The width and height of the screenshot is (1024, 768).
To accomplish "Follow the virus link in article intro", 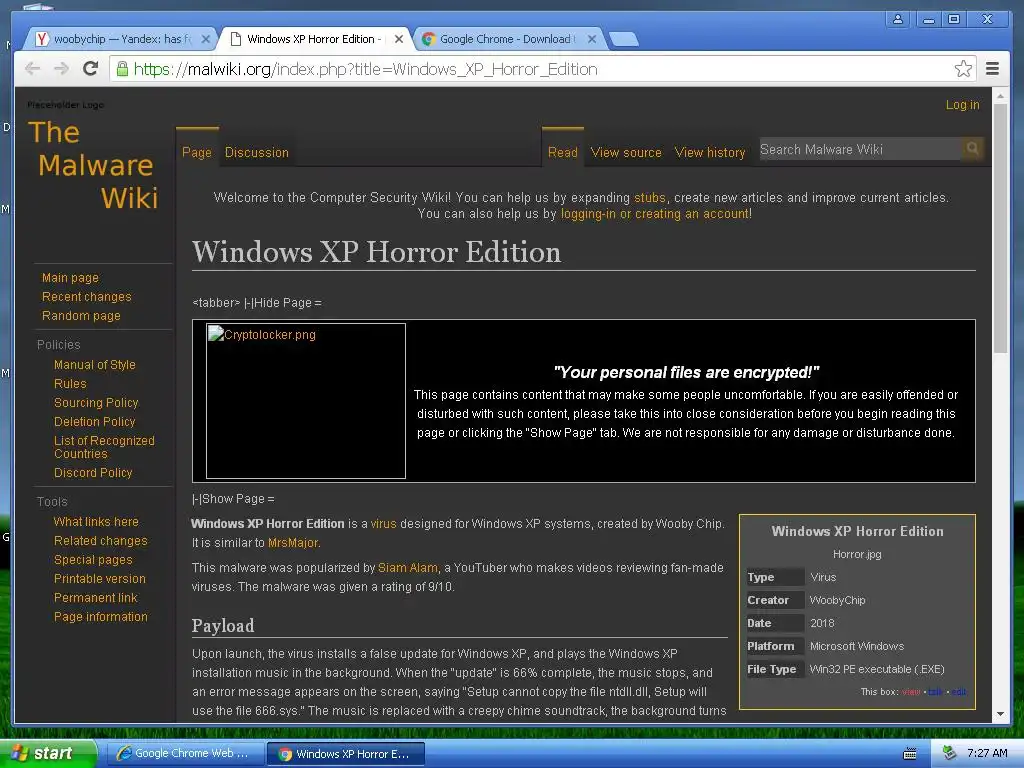I will [x=383, y=523].
